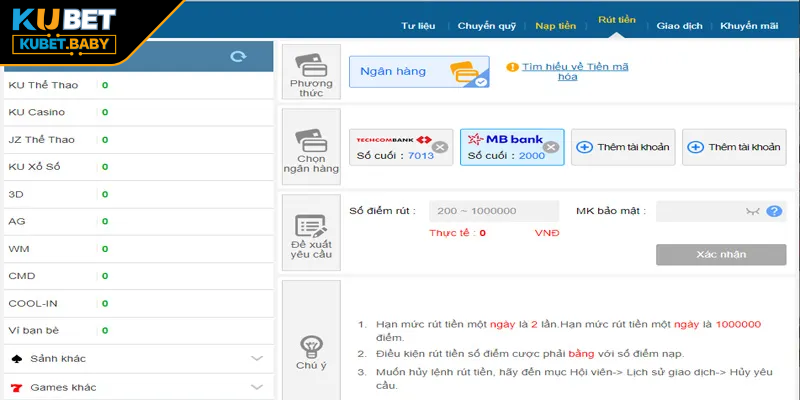Remove the Techcombank account with its X
The image size is (800, 400).
coord(440,147)
